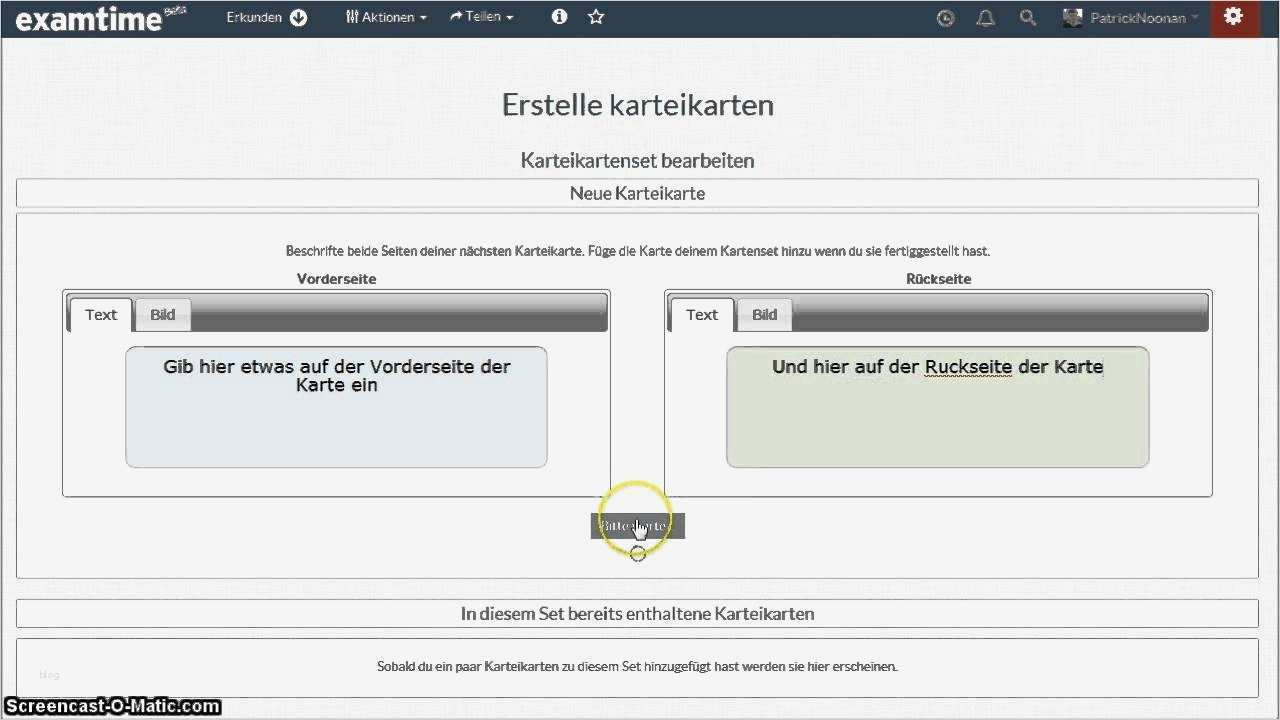
Task: Click the card-add button below the cards
Action: coord(637,525)
